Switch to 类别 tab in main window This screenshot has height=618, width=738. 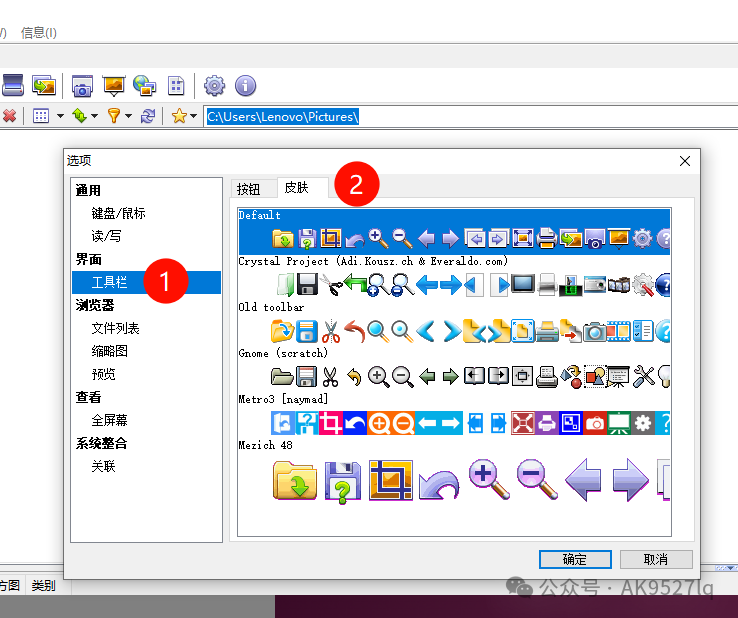(43, 586)
